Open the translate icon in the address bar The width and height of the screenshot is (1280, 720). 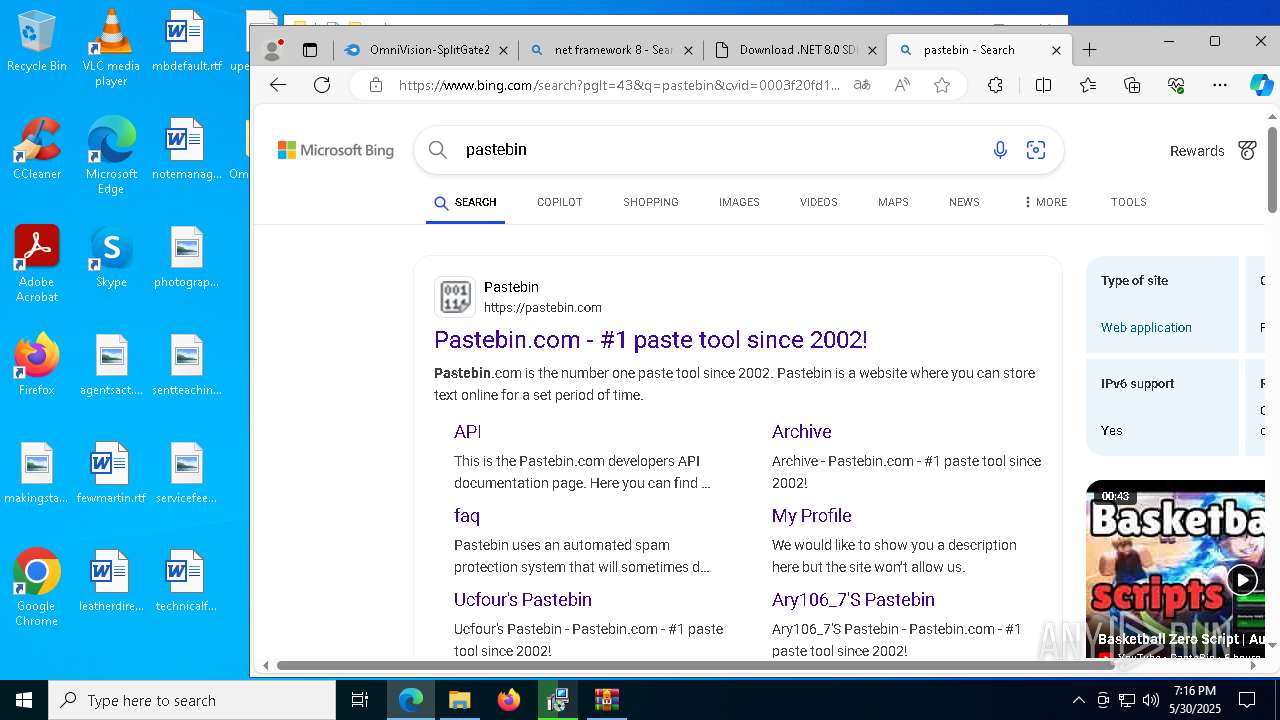coord(862,85)
